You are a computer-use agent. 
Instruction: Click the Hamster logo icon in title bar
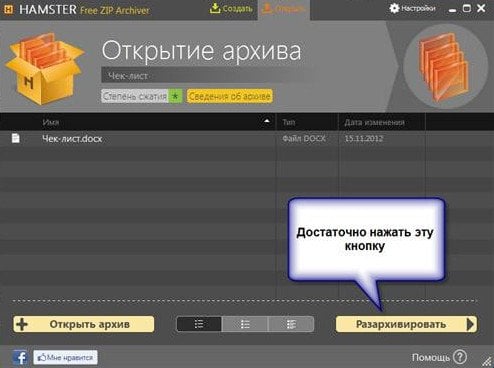tap(9, 9)
